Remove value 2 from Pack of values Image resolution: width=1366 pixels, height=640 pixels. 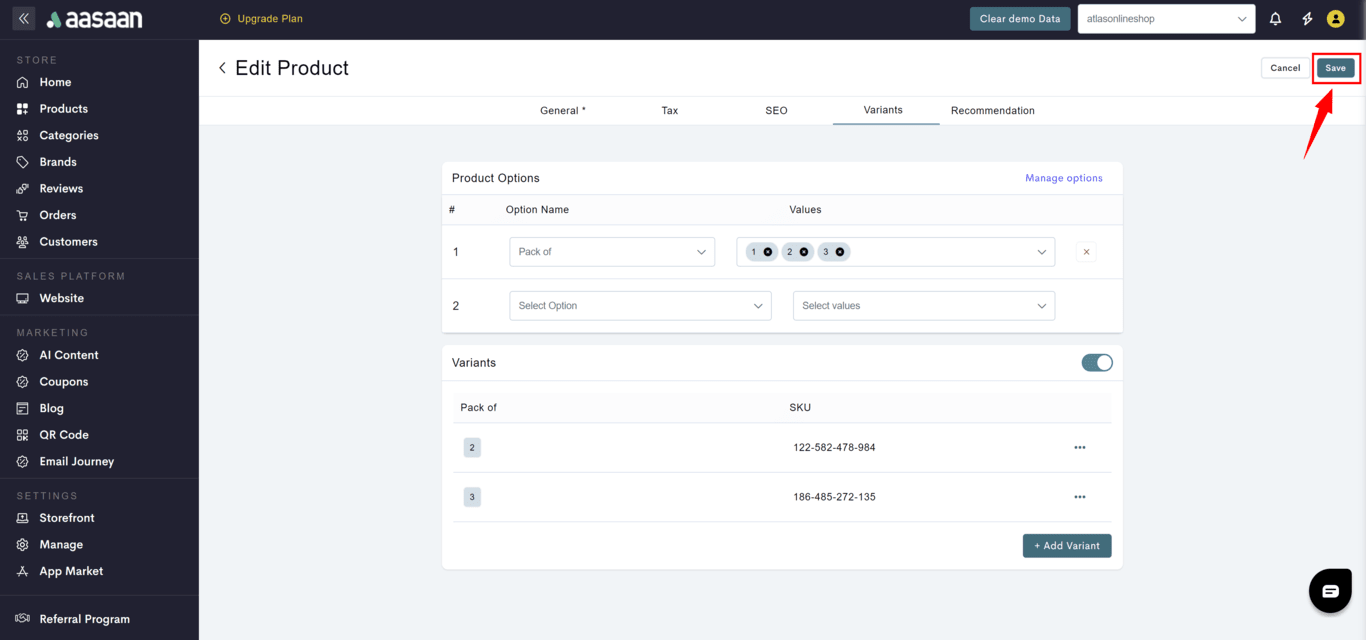pos(804,252)
